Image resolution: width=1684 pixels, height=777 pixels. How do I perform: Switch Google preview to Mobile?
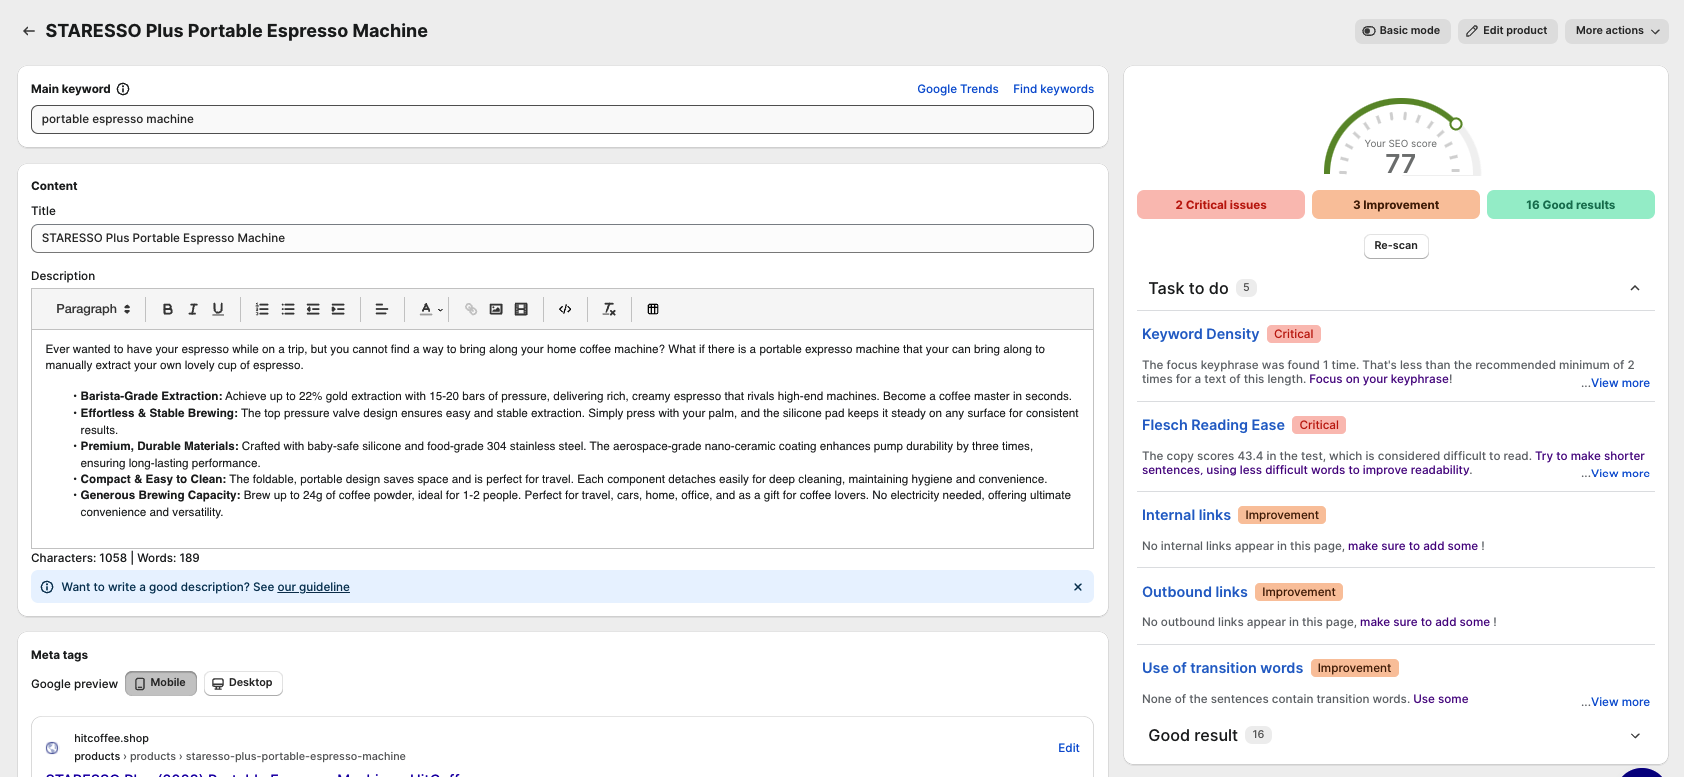(x=161, y=683)
